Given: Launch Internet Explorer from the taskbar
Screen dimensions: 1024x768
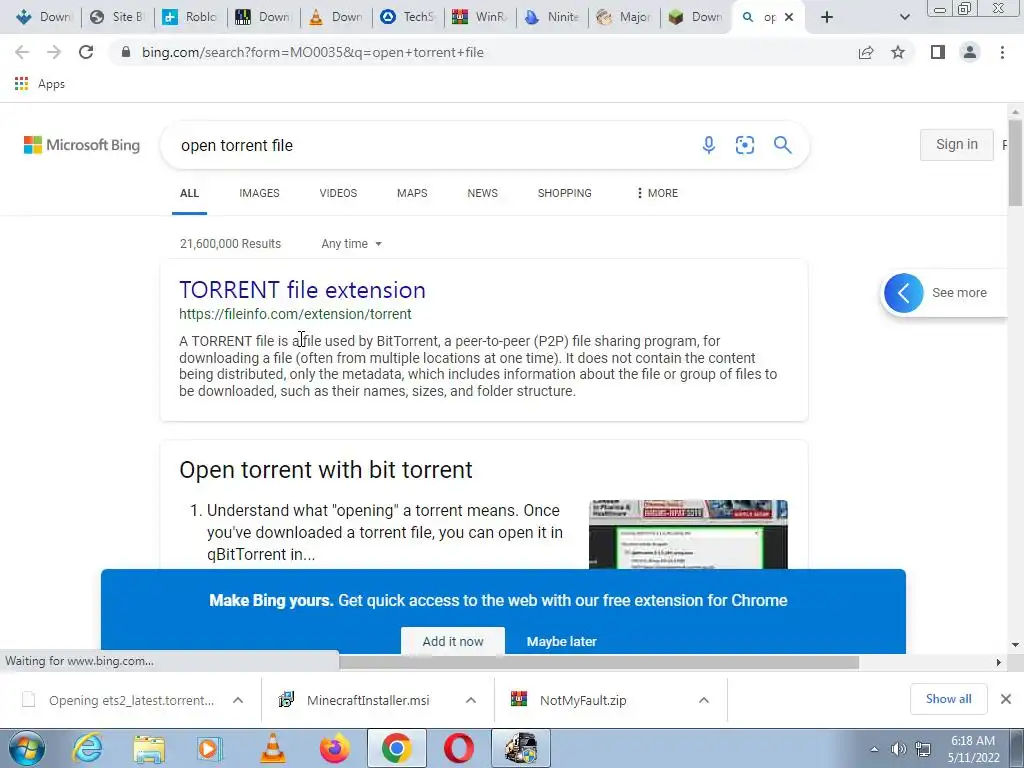Looking at the screenshot, I should click(x=88, y=748).
